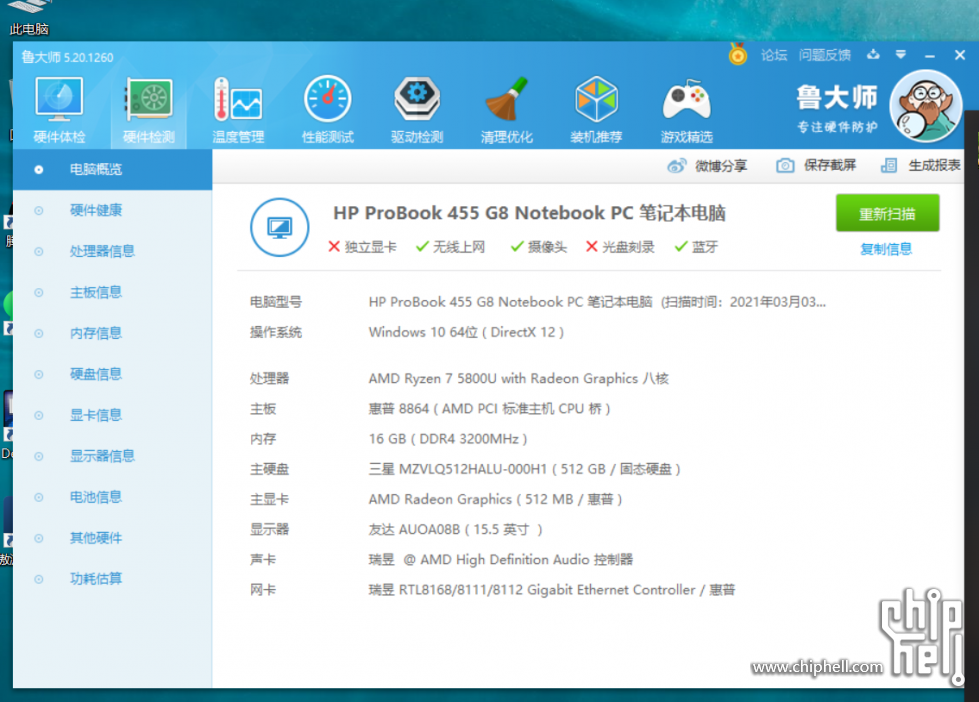Open 游戏精选 gamepad icon
The image size is (979, 702).
click(686, 110)
